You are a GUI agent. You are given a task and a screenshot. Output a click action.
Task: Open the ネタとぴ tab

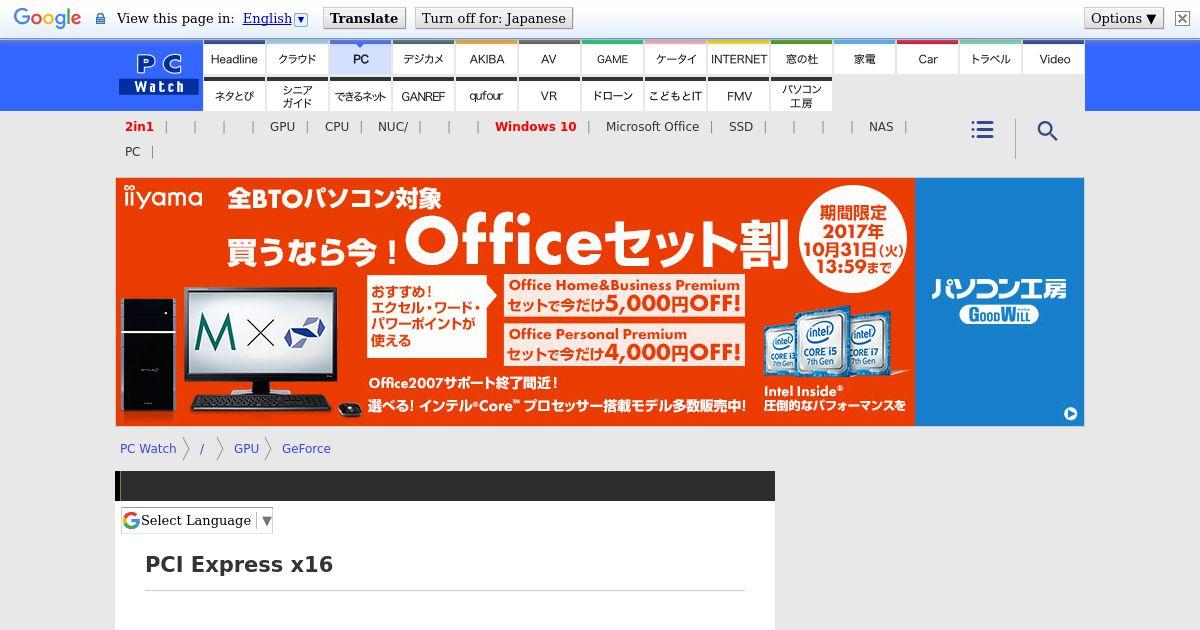click(234, 96)
